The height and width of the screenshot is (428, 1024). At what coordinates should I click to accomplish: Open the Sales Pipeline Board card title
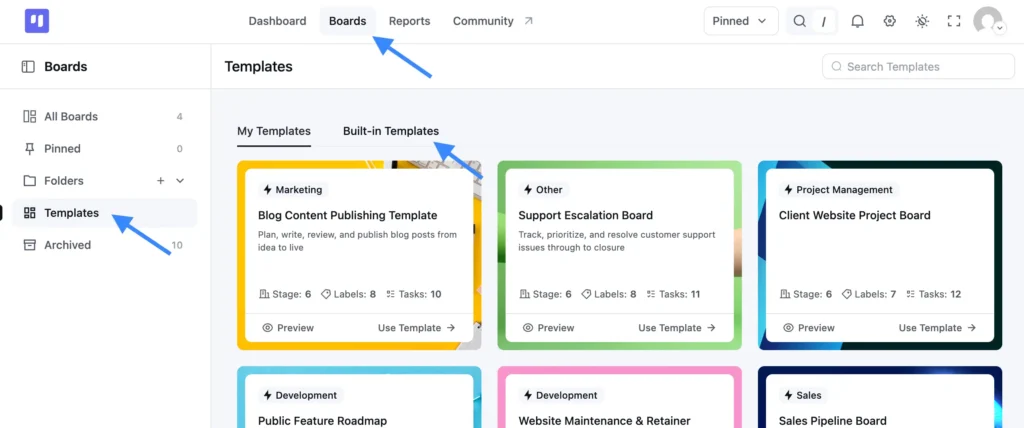(833, 421)
